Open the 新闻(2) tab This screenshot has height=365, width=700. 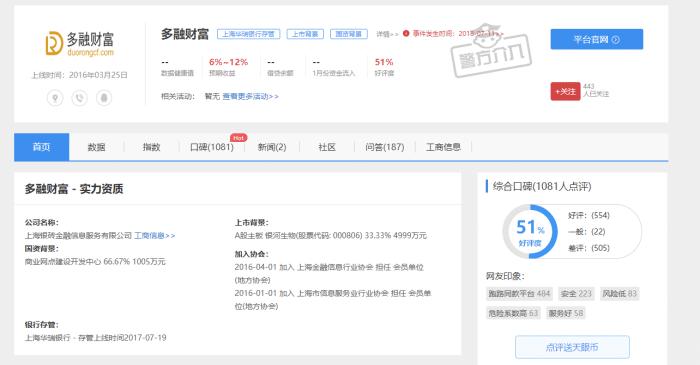(x=272, y=147)
